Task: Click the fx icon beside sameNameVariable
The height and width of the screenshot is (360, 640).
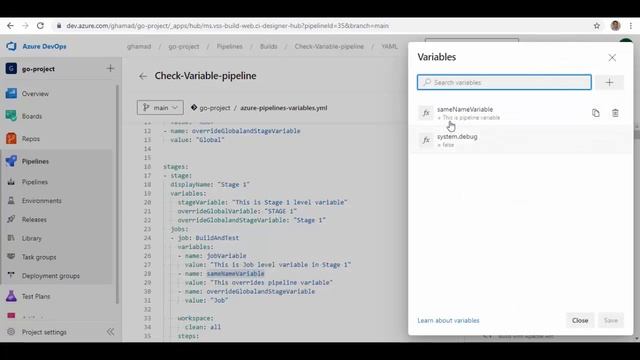Action: 426,113
